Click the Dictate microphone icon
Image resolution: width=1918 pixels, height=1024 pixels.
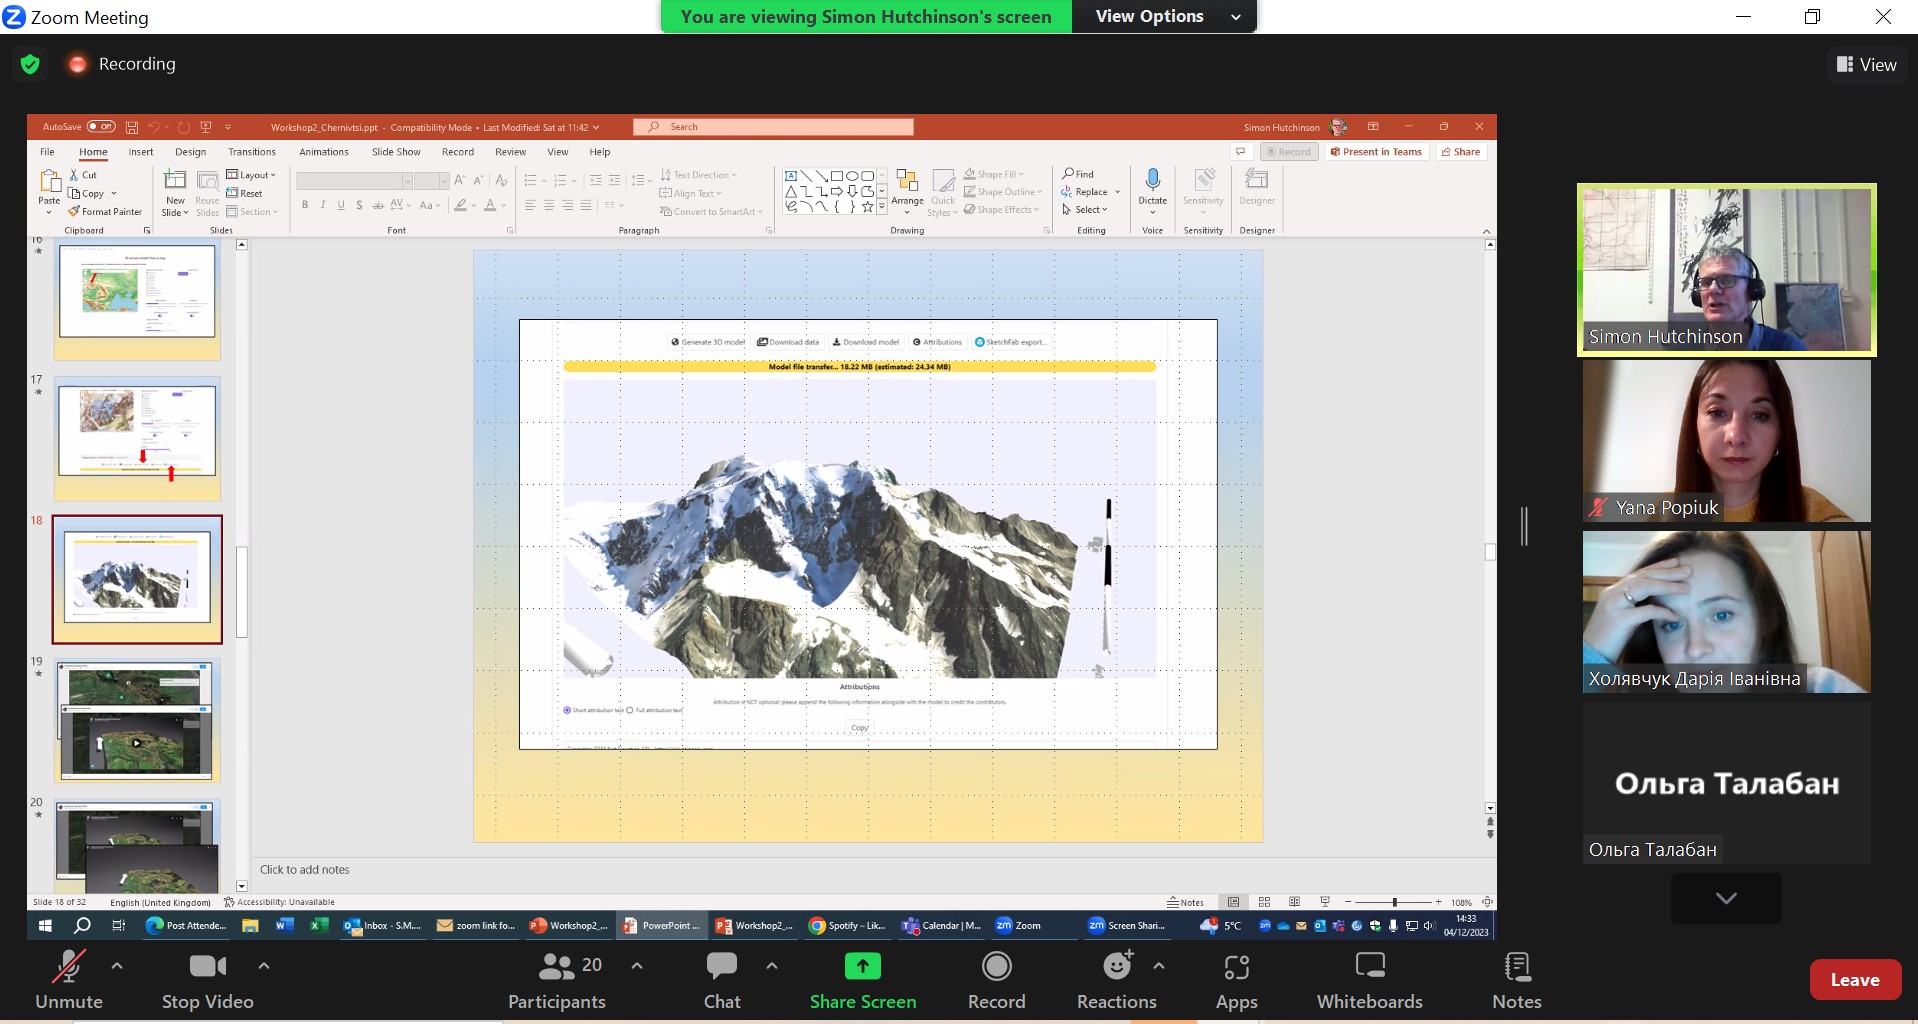[1152, 180]
